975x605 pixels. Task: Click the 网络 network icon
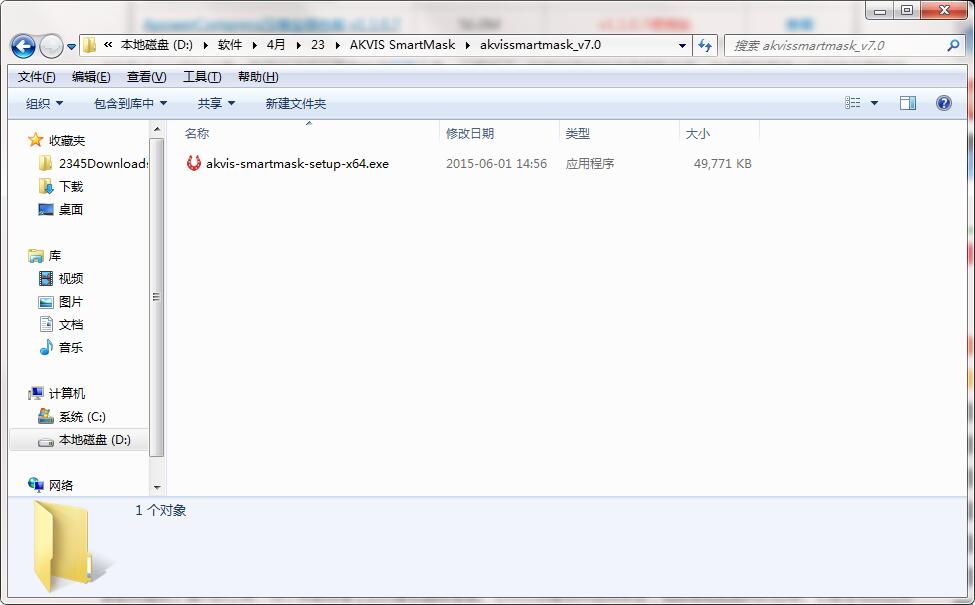click(x=35, y=485)
